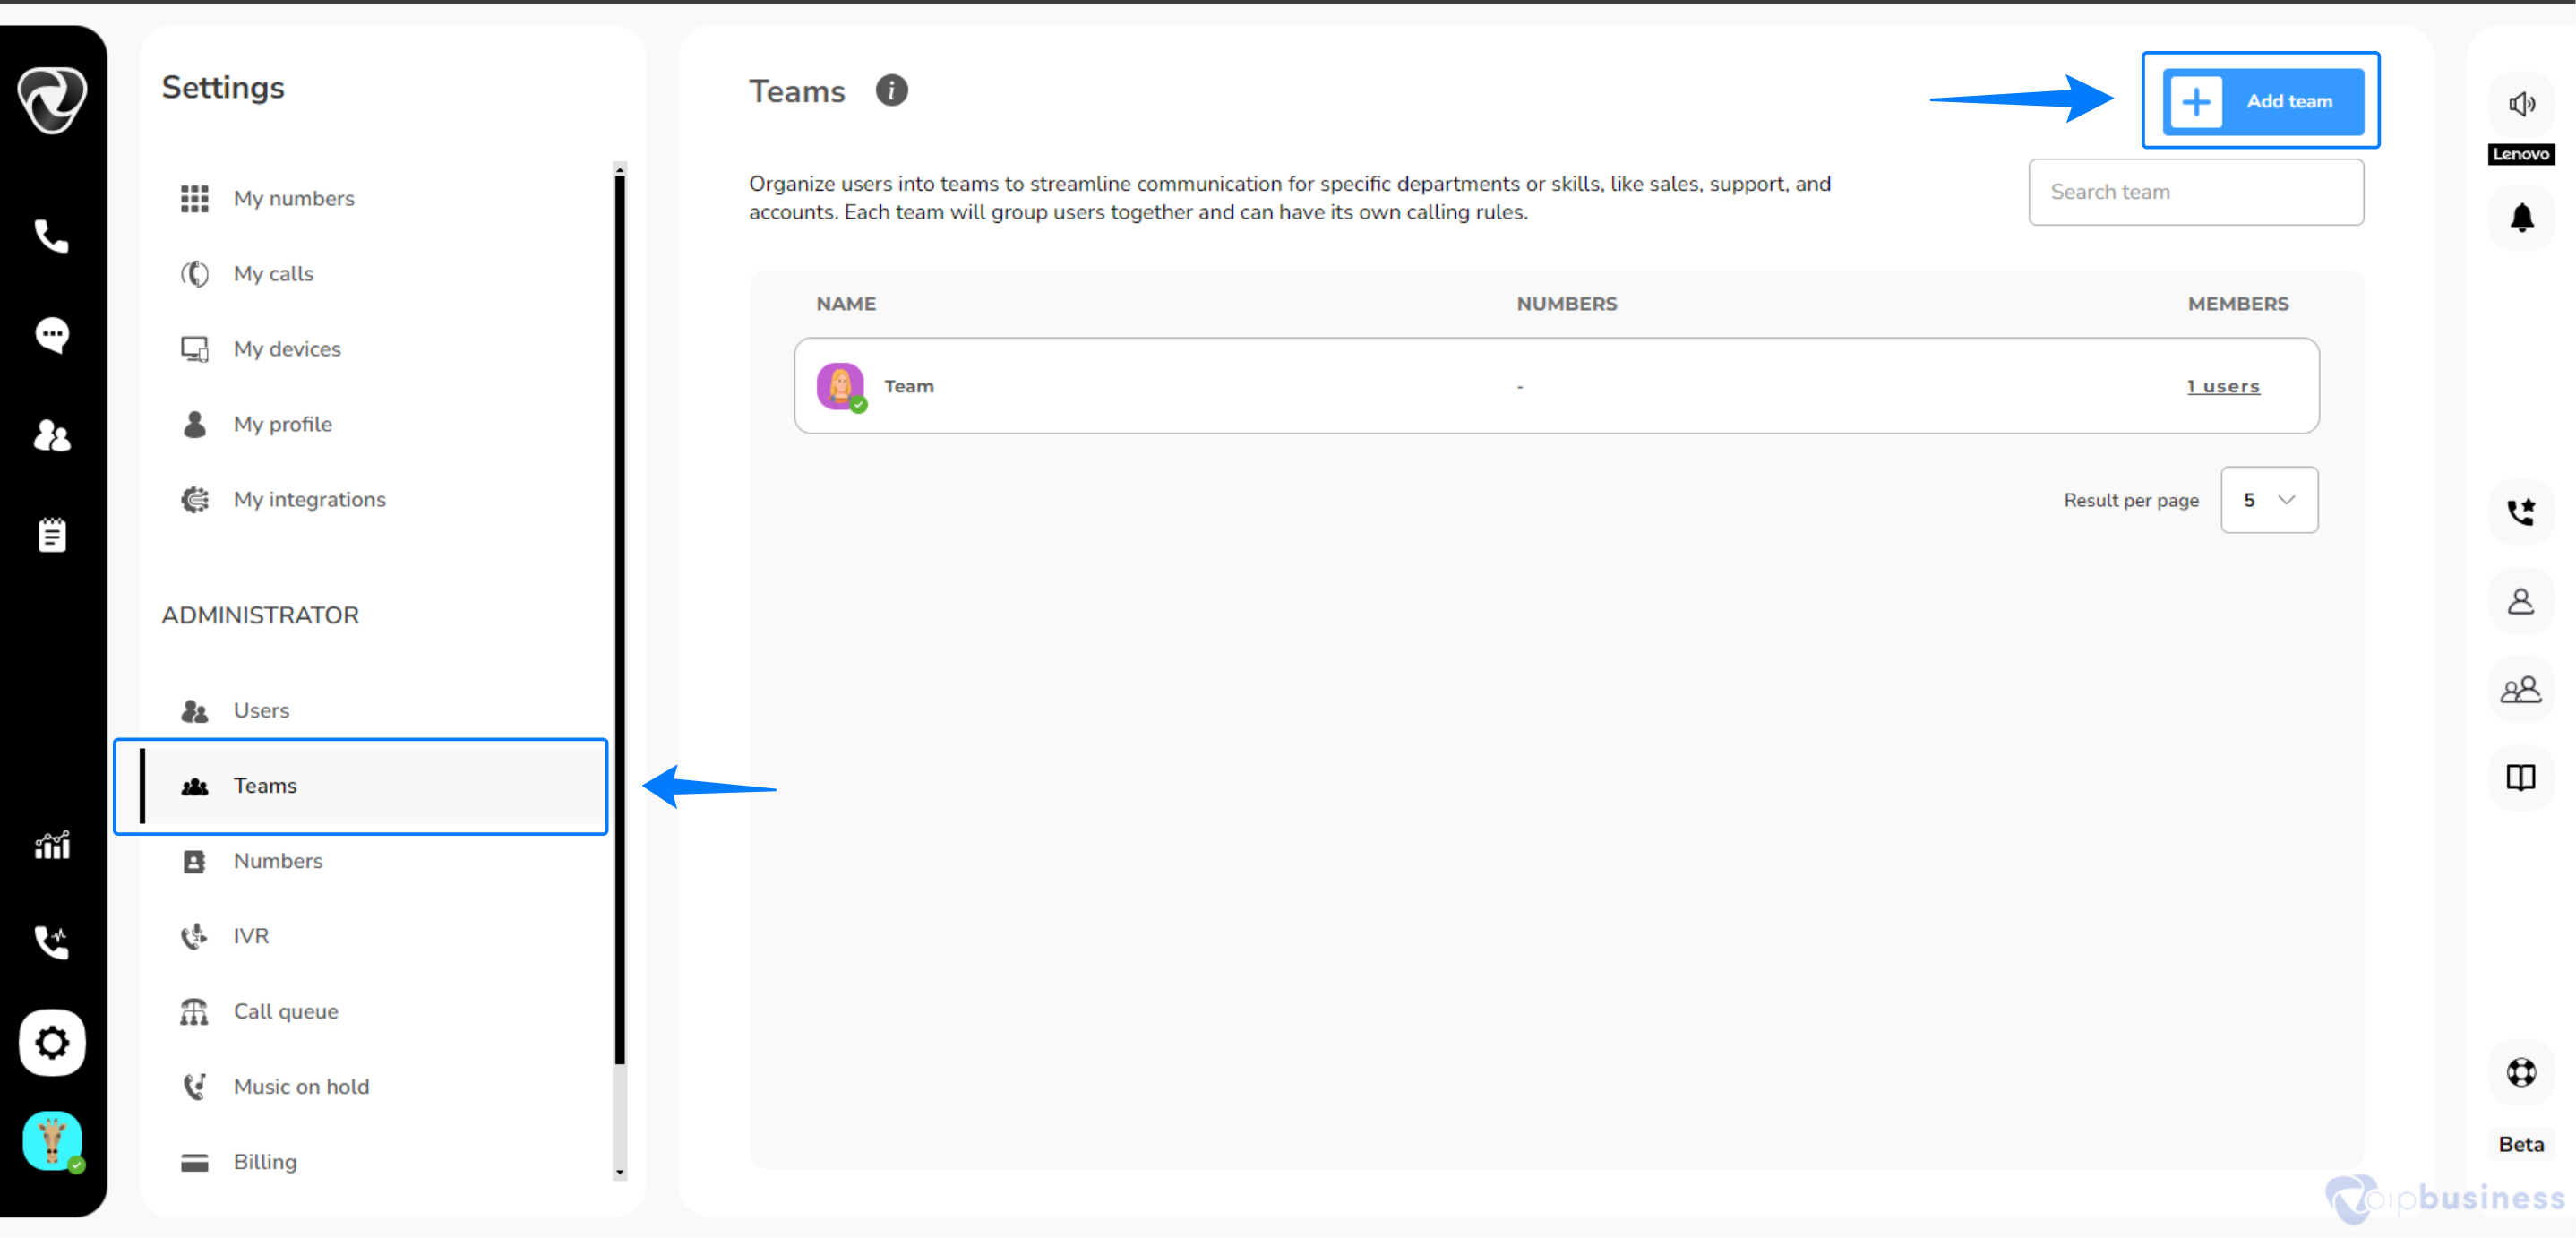Open My devices settings
The height and width of the screenshot is (1238, 2576).
[x=287, y=349]
